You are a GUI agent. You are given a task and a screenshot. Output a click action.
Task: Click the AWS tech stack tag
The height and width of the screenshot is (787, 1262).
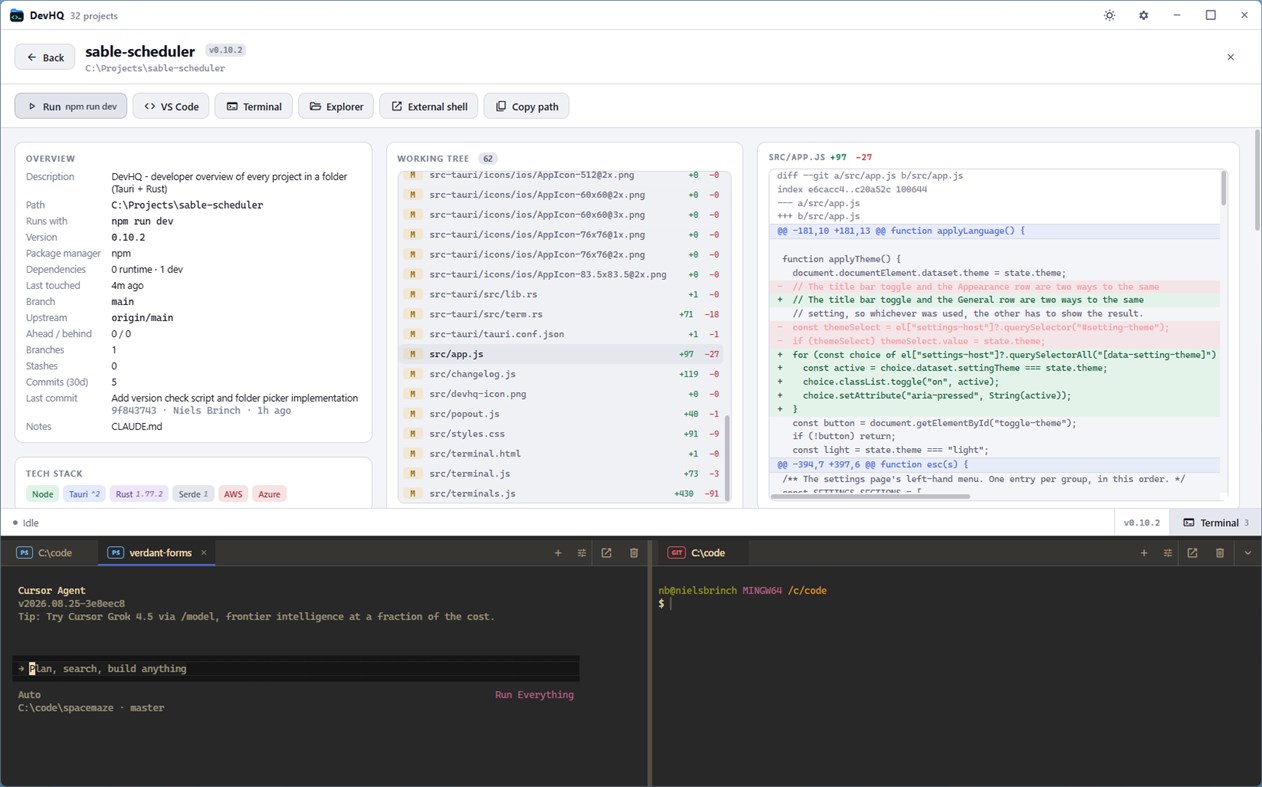[233, 494]
